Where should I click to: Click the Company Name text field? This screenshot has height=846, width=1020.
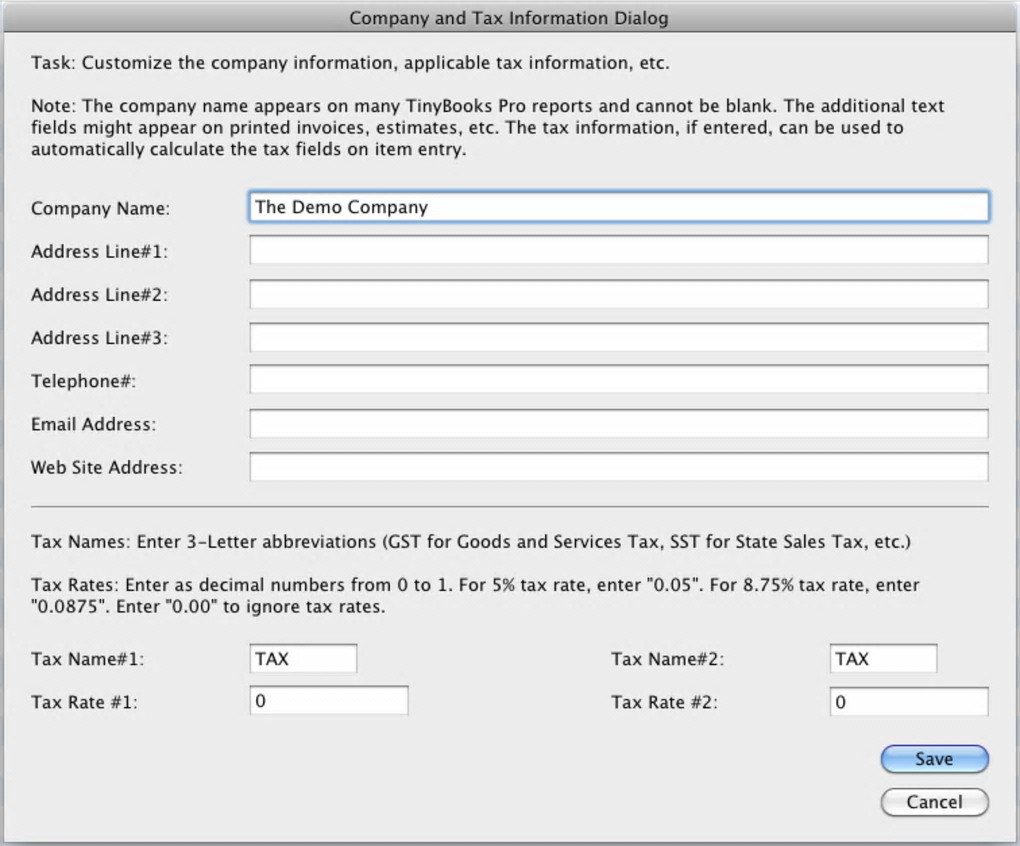[x=618, y=207]
